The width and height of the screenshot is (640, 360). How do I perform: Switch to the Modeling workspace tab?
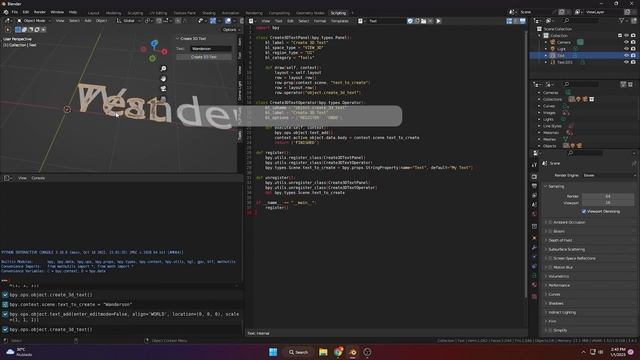[113, 13]
